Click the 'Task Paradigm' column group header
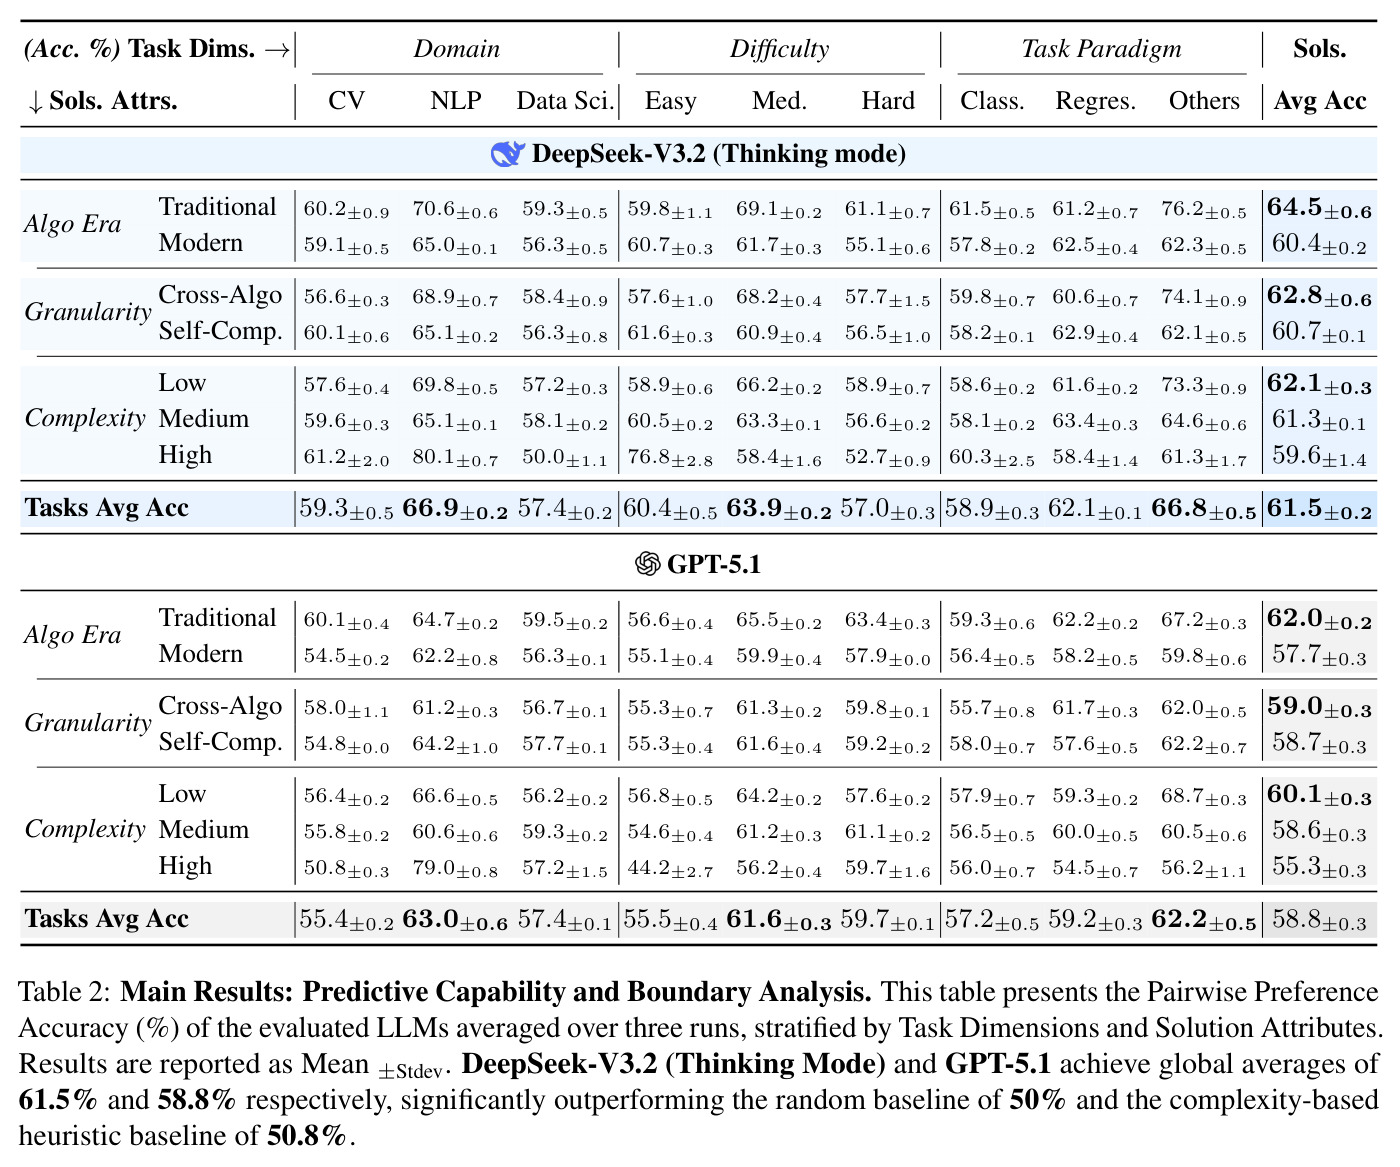 pos(1101,49)
